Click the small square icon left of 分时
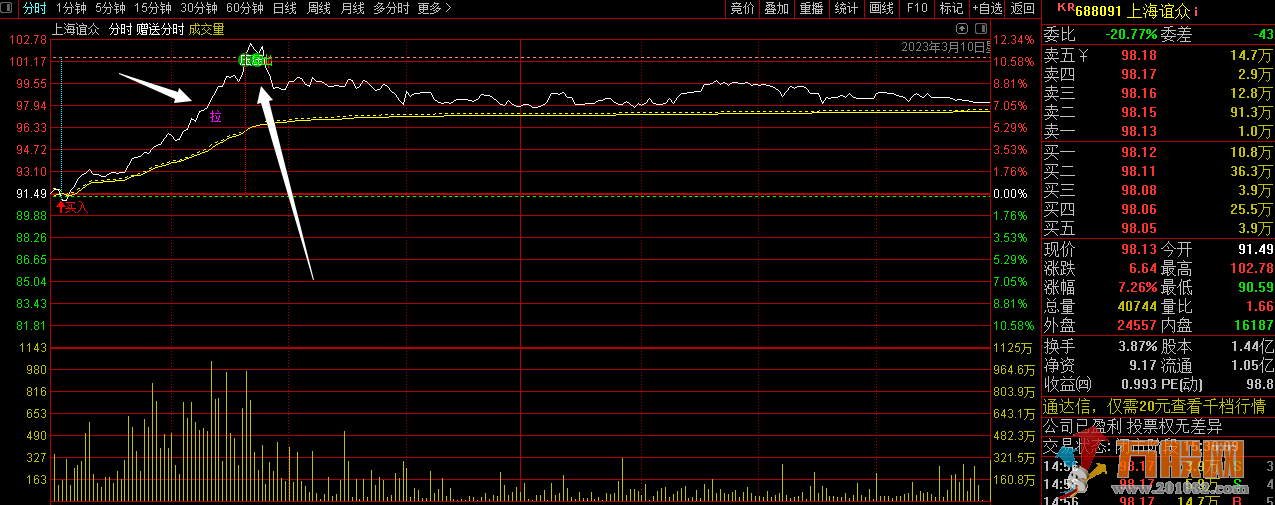This screenshot has width=1275, height=505. point(9,8)
